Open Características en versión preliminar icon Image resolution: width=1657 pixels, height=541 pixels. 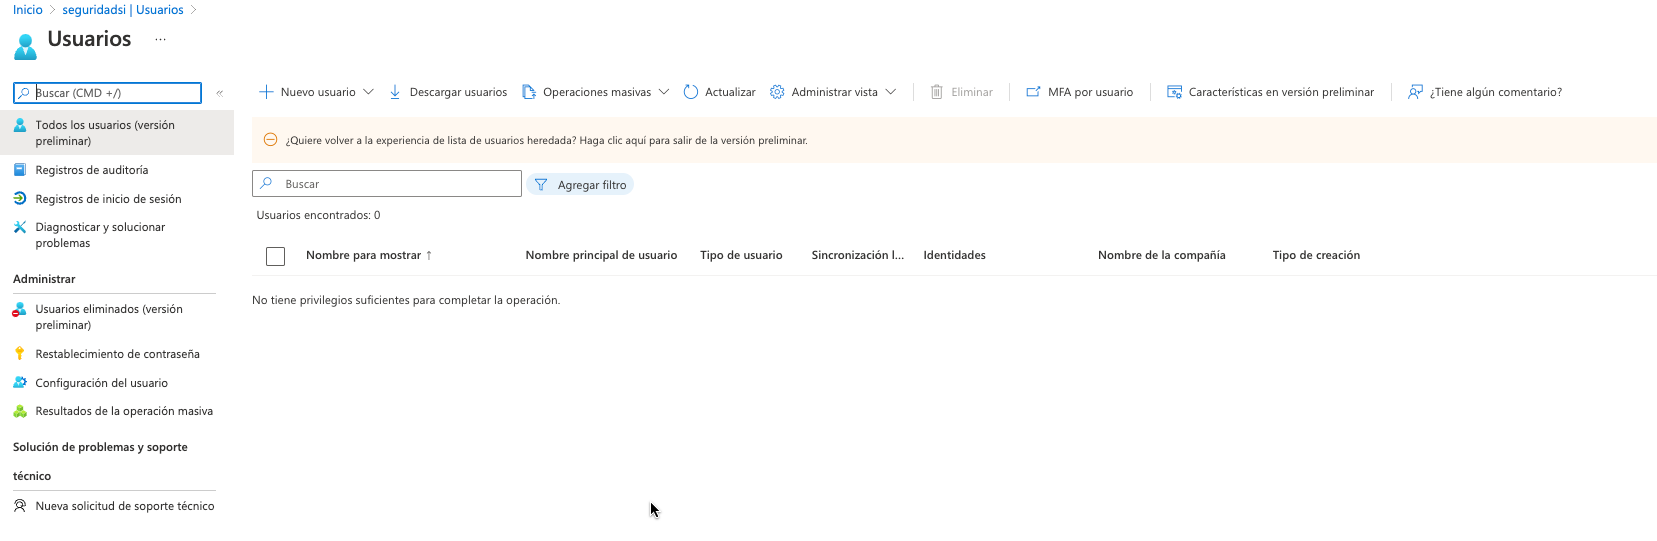tap(1174, 92)
